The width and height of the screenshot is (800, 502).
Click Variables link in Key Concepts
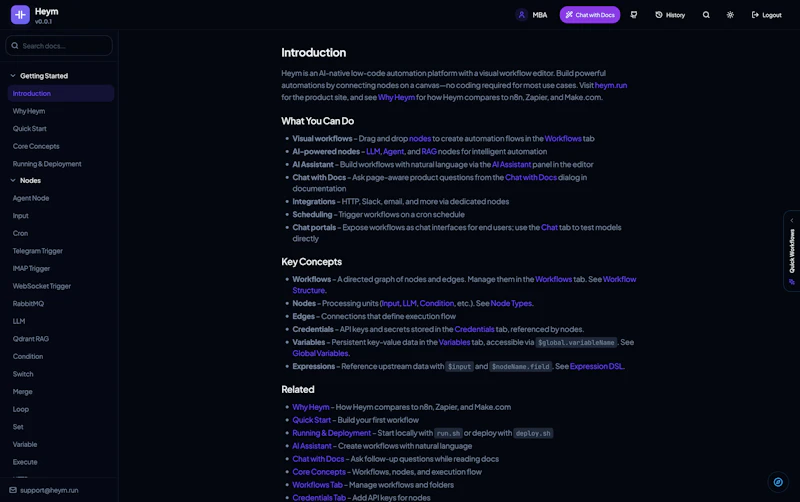point(454,342)
